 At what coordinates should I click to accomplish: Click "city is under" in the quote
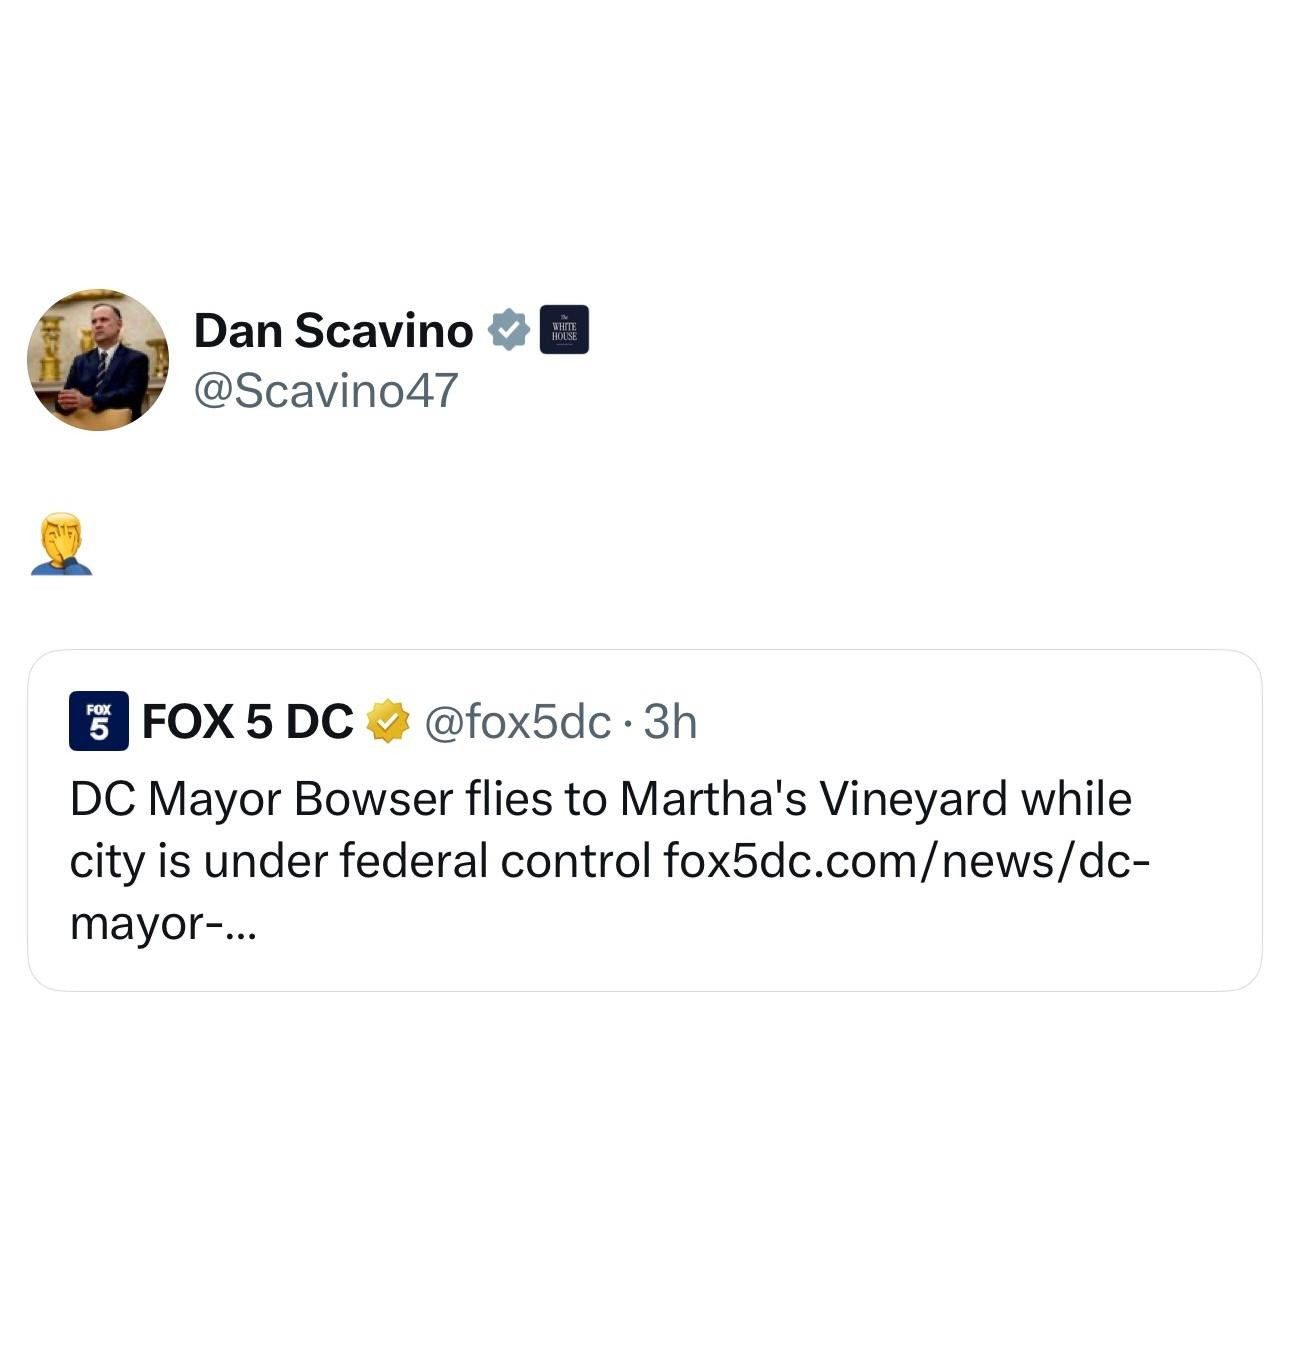198,860
